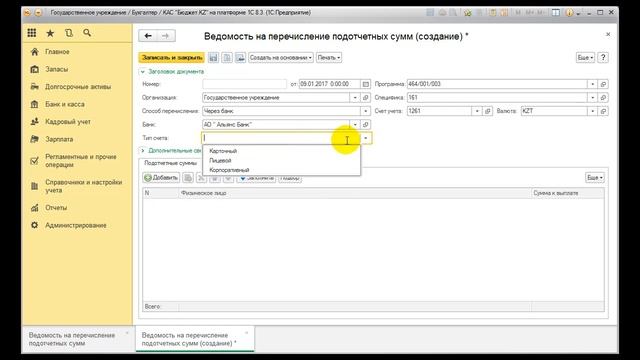Click Сумма к выплате column header
This screenshot has height=360, width=640.
(567, 193)
